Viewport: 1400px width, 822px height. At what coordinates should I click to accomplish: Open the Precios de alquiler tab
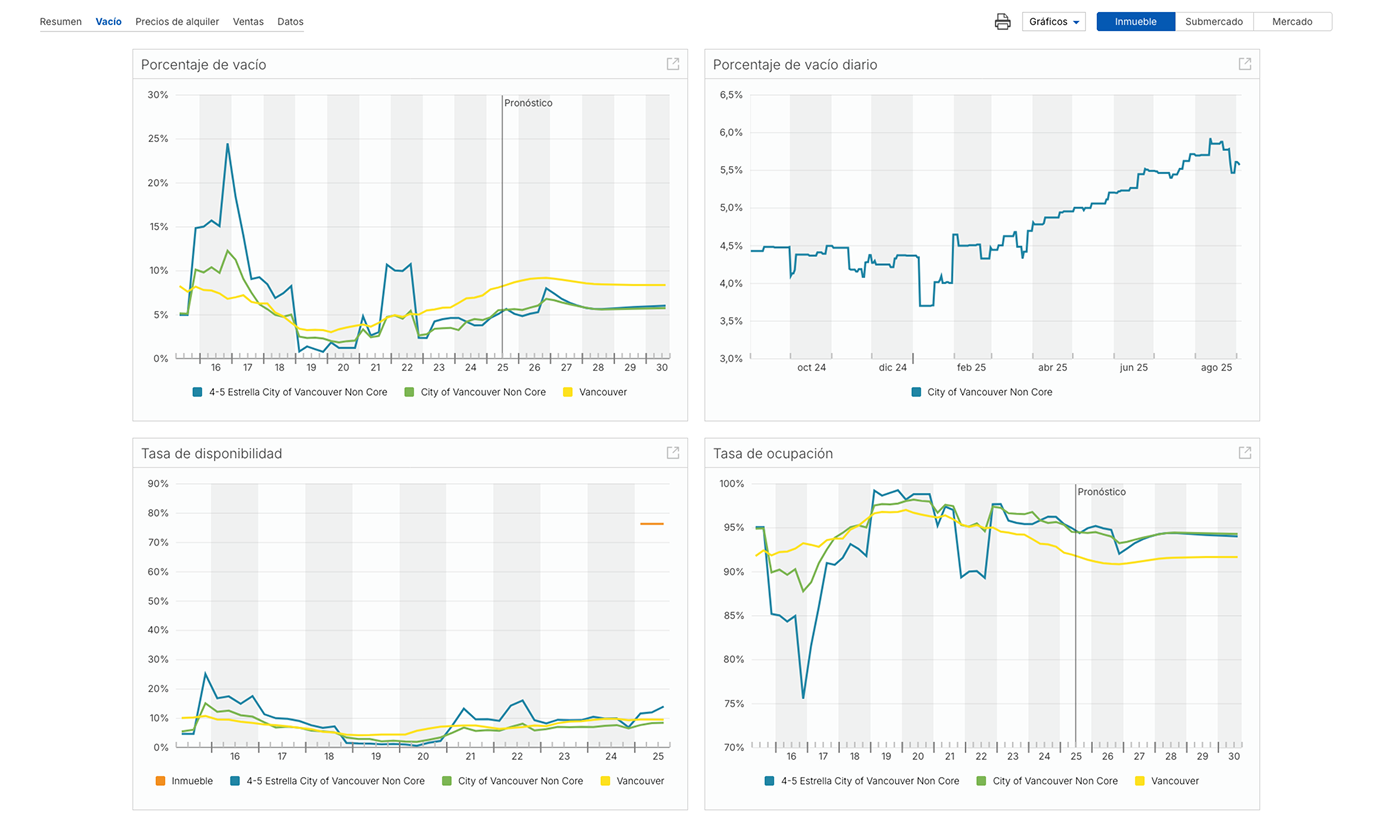177,21
